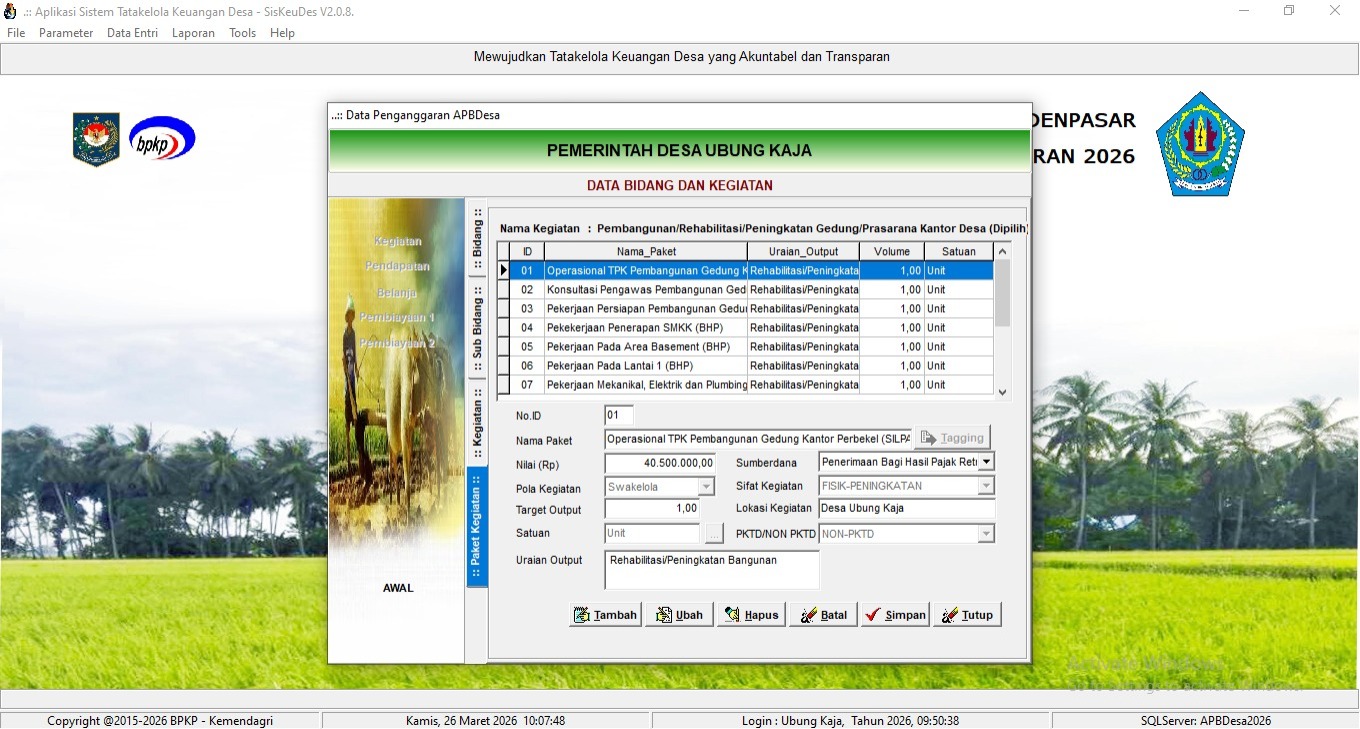Expand the Sumberdana dropdown
Screen dimensions: 1360x729
point(986,462)
